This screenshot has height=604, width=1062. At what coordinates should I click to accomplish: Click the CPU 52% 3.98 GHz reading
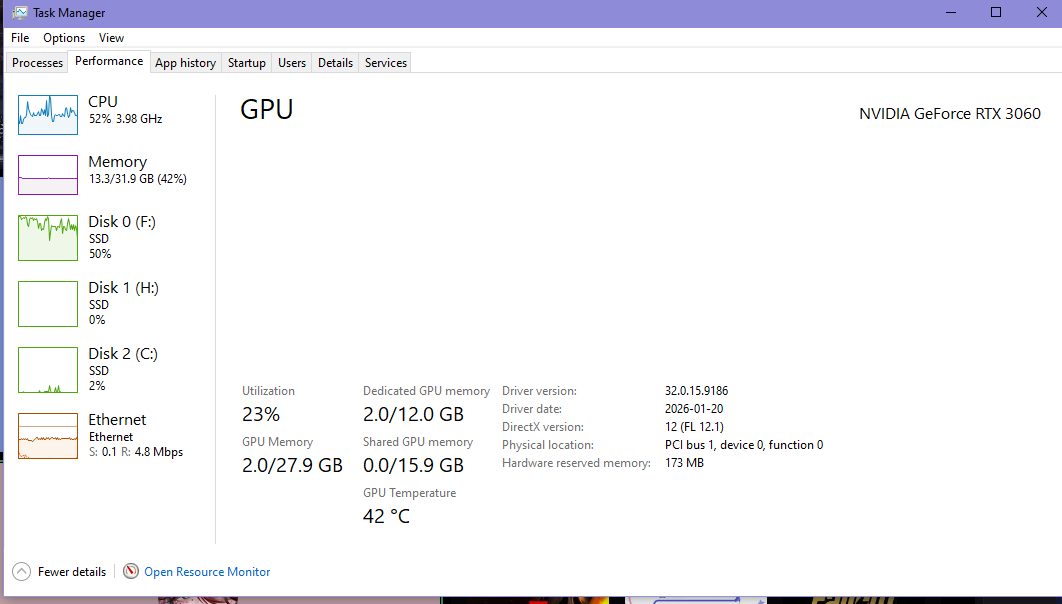(125, 118)
